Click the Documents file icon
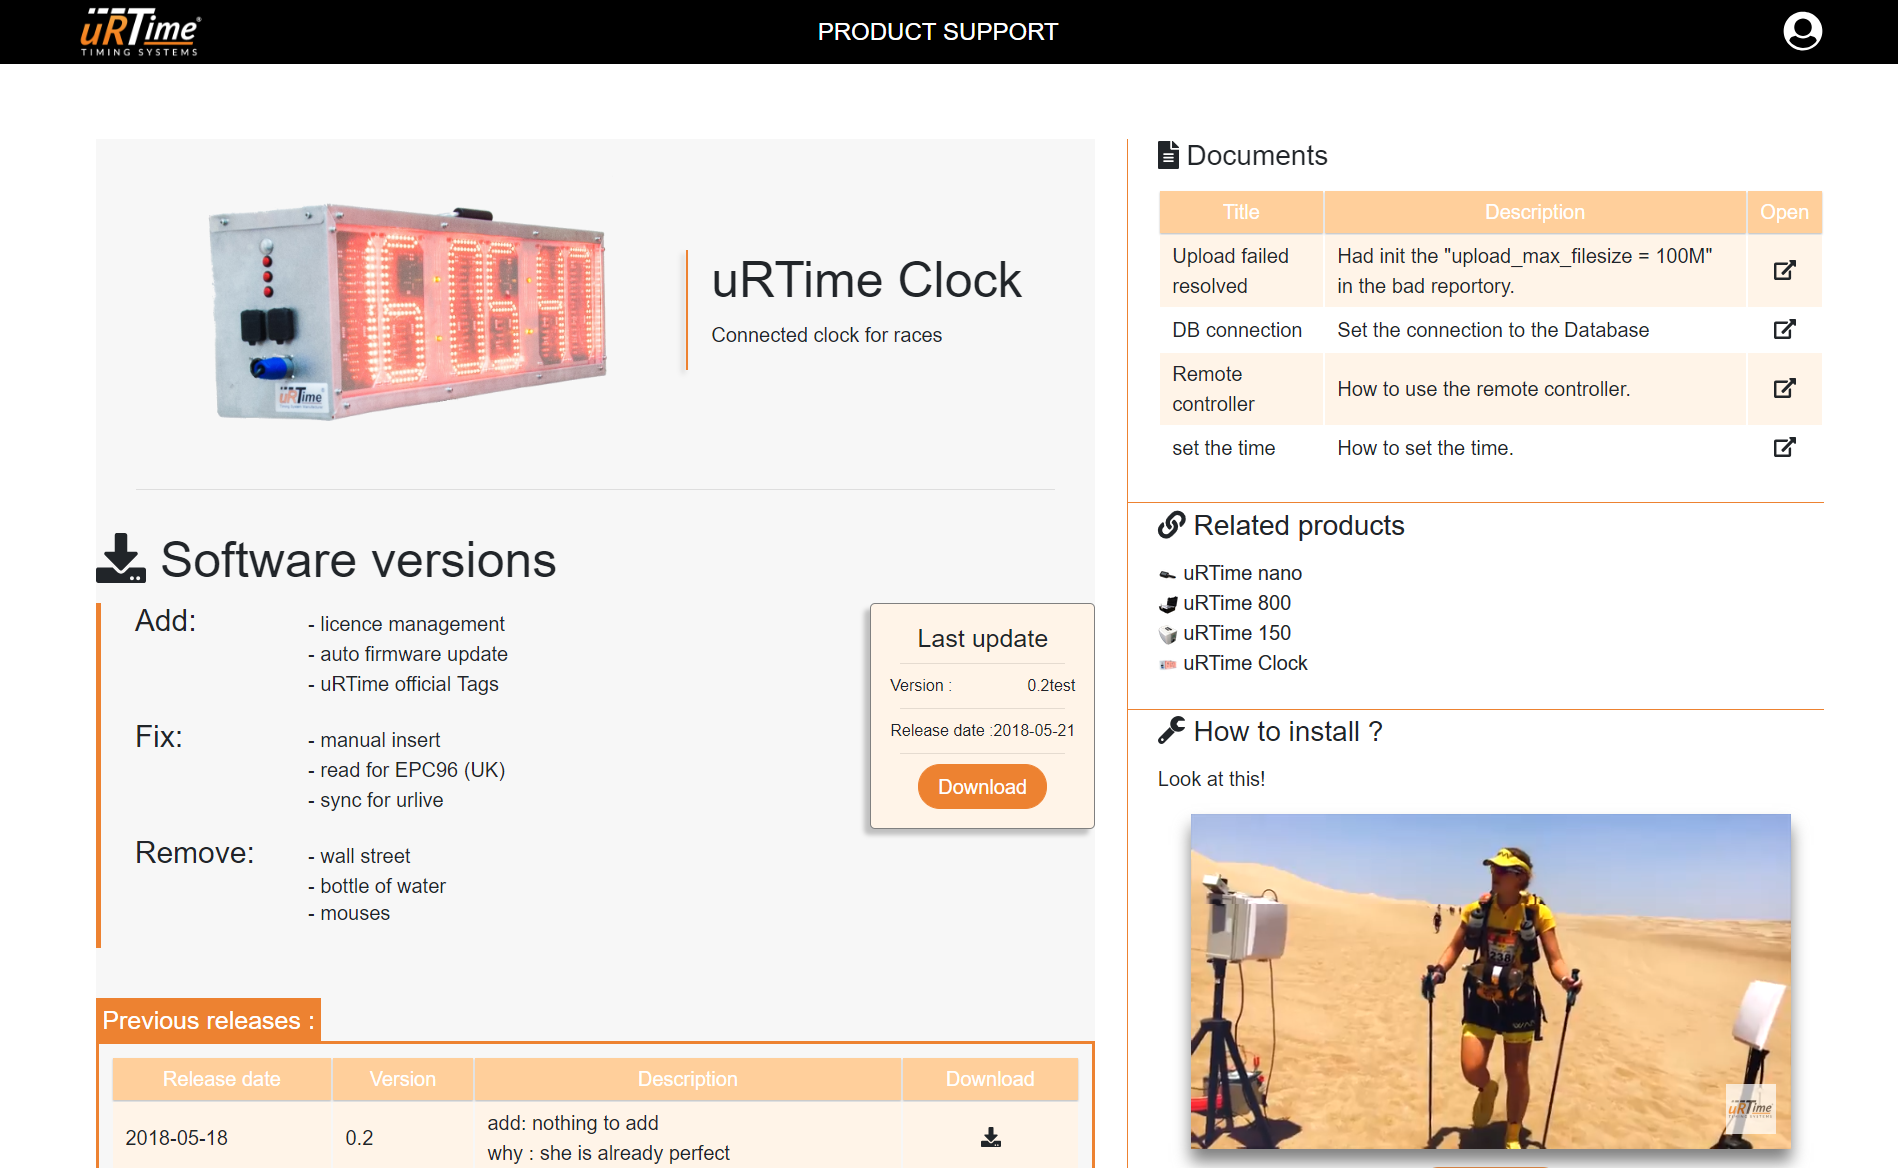Viewport: 1898px width, 1168px height. click(x=1168, y=155)
